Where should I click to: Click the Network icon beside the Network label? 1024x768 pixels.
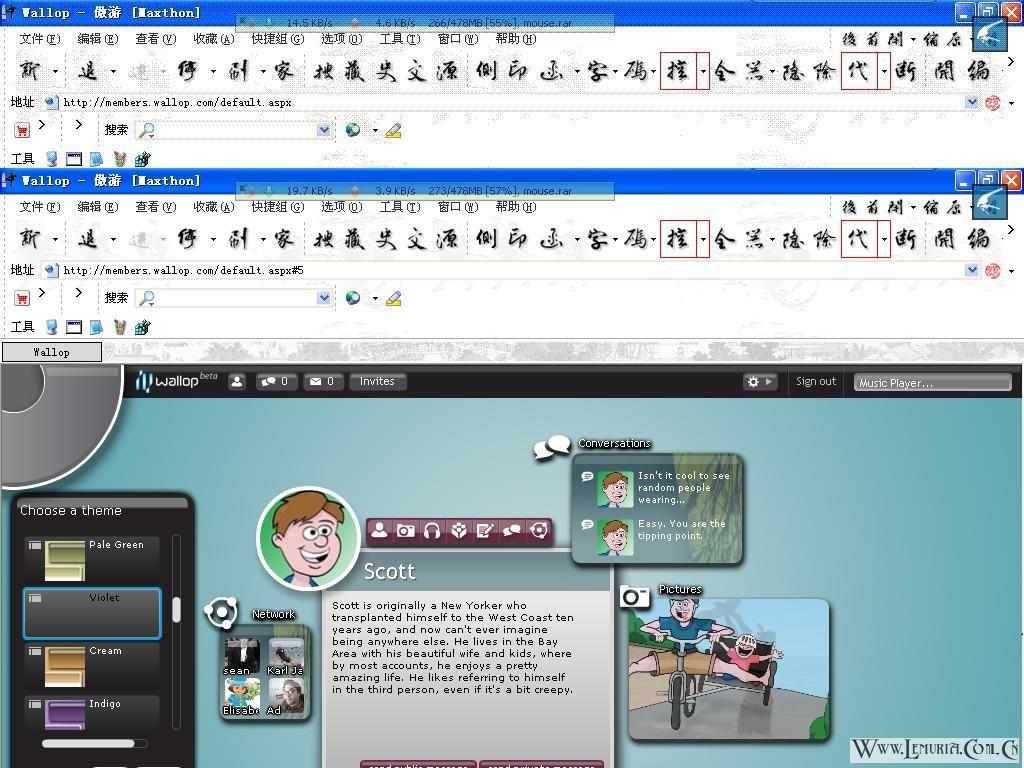[x=221, y=613]
